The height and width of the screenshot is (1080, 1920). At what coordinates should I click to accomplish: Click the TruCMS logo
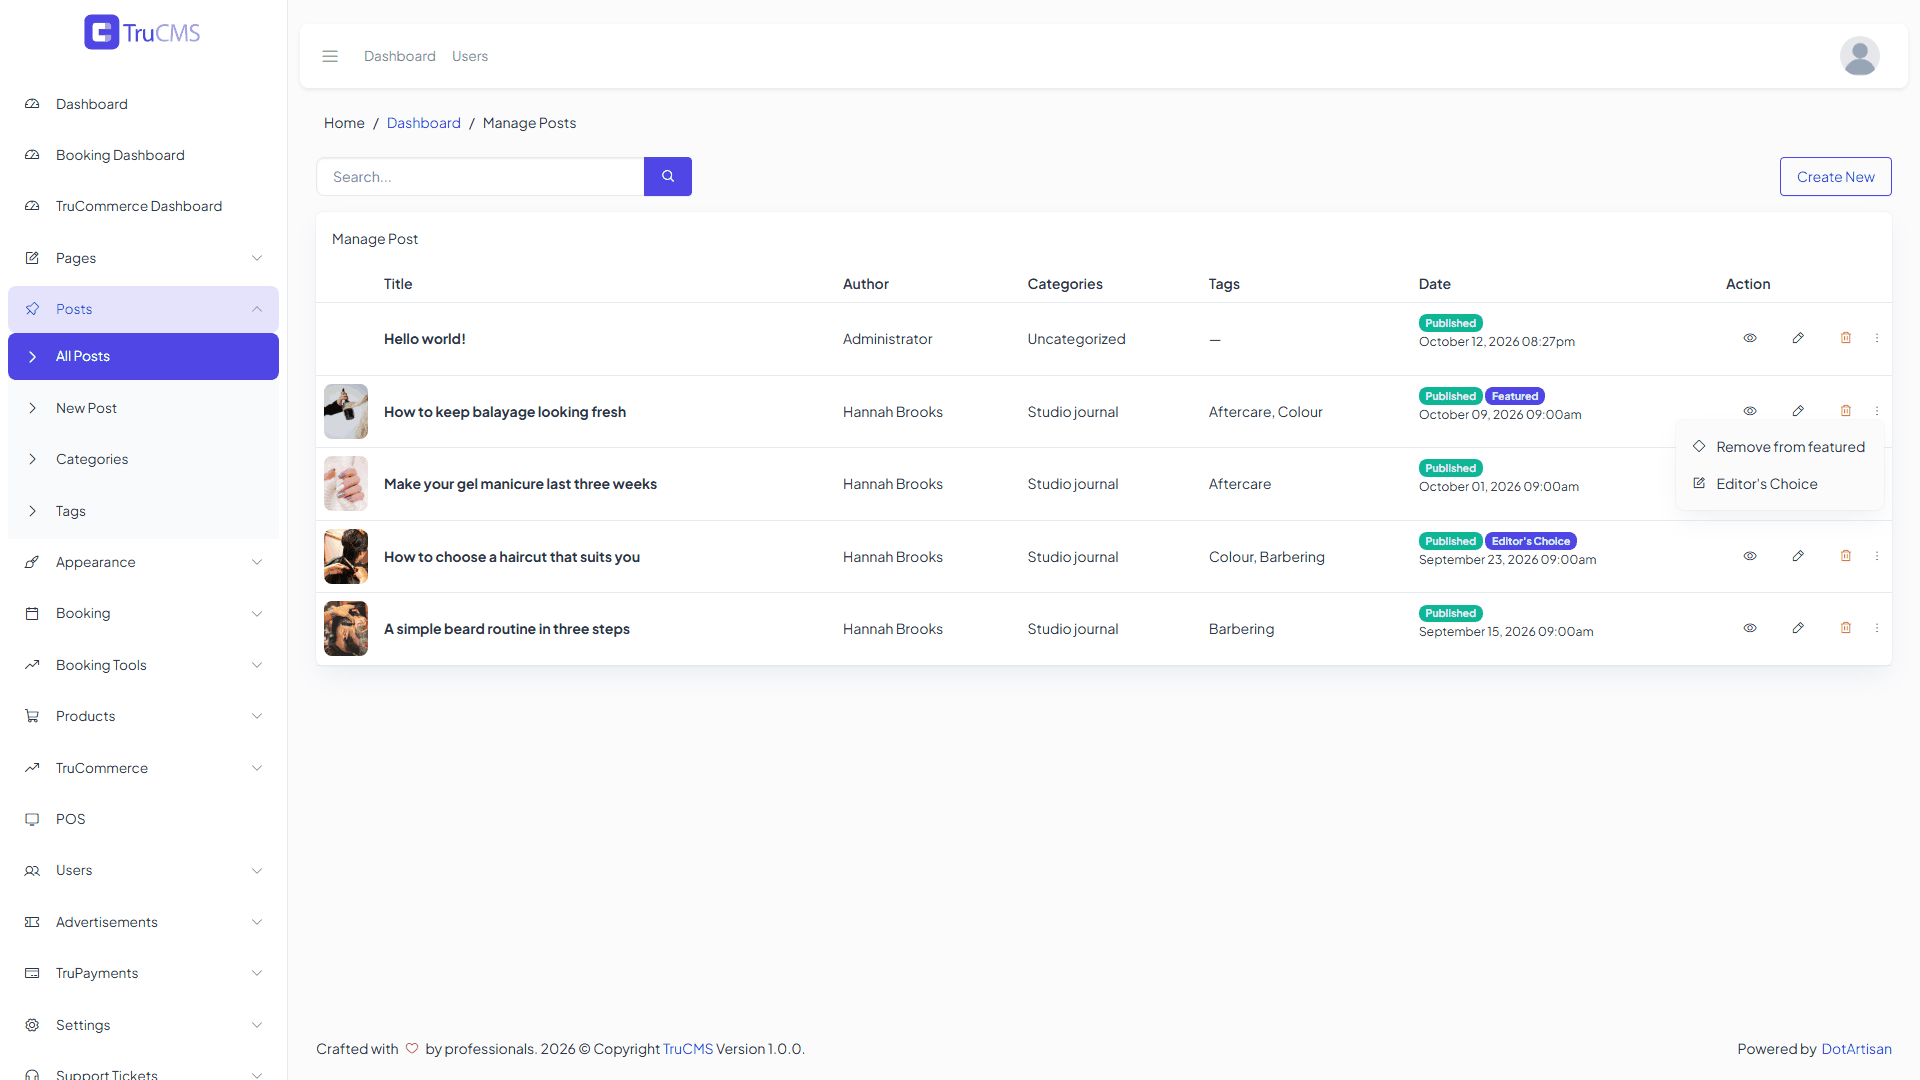pos(142,32)
